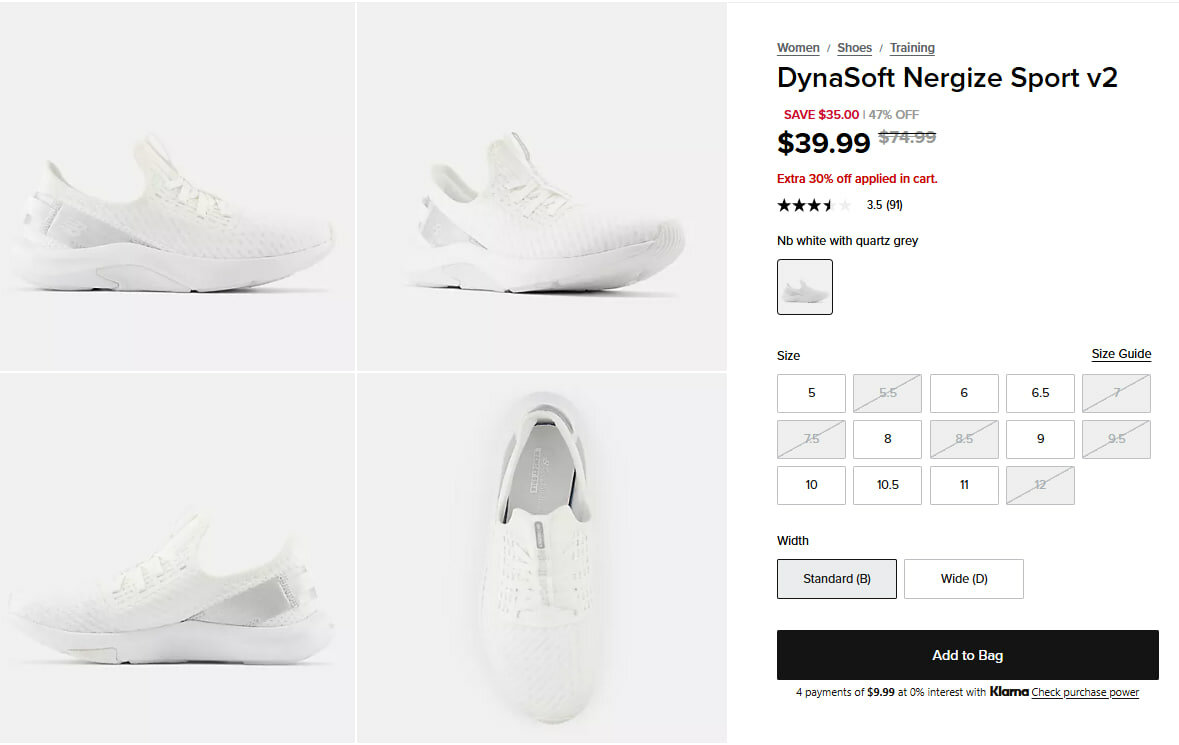
Task: View the top-down shoe photo
Action: [x=541, y=558]
